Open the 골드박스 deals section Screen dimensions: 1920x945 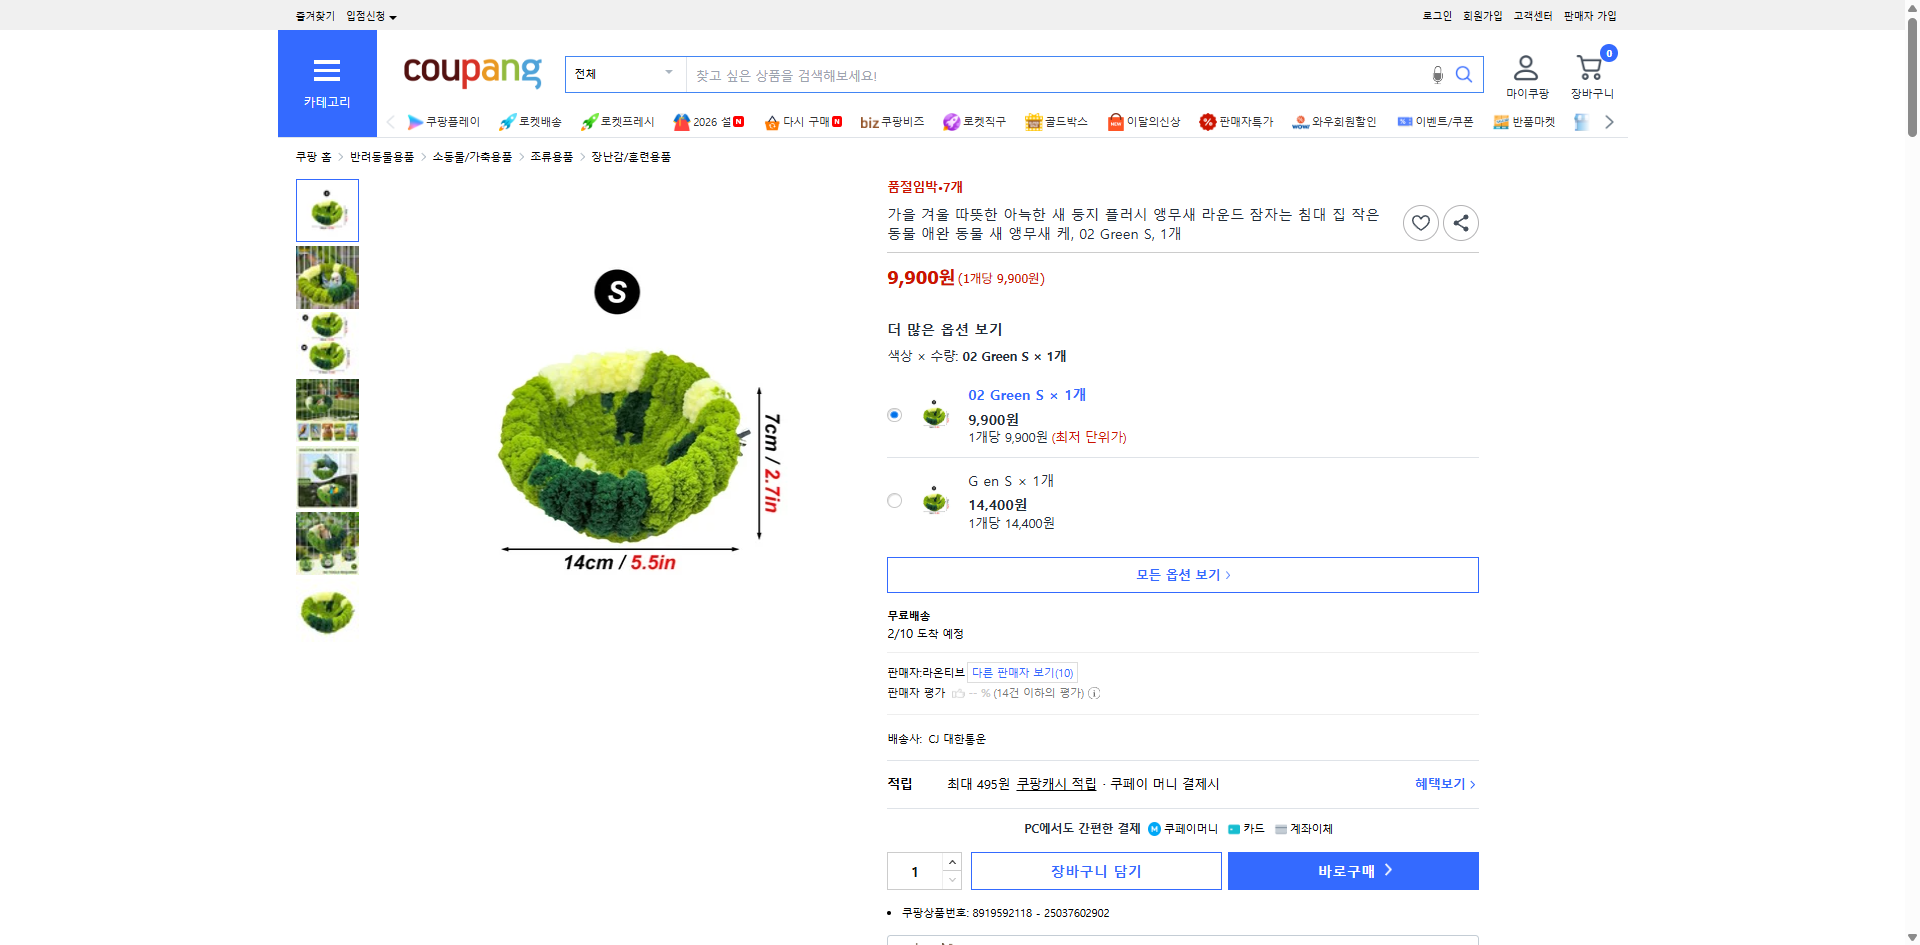(x=1056, y=122)
